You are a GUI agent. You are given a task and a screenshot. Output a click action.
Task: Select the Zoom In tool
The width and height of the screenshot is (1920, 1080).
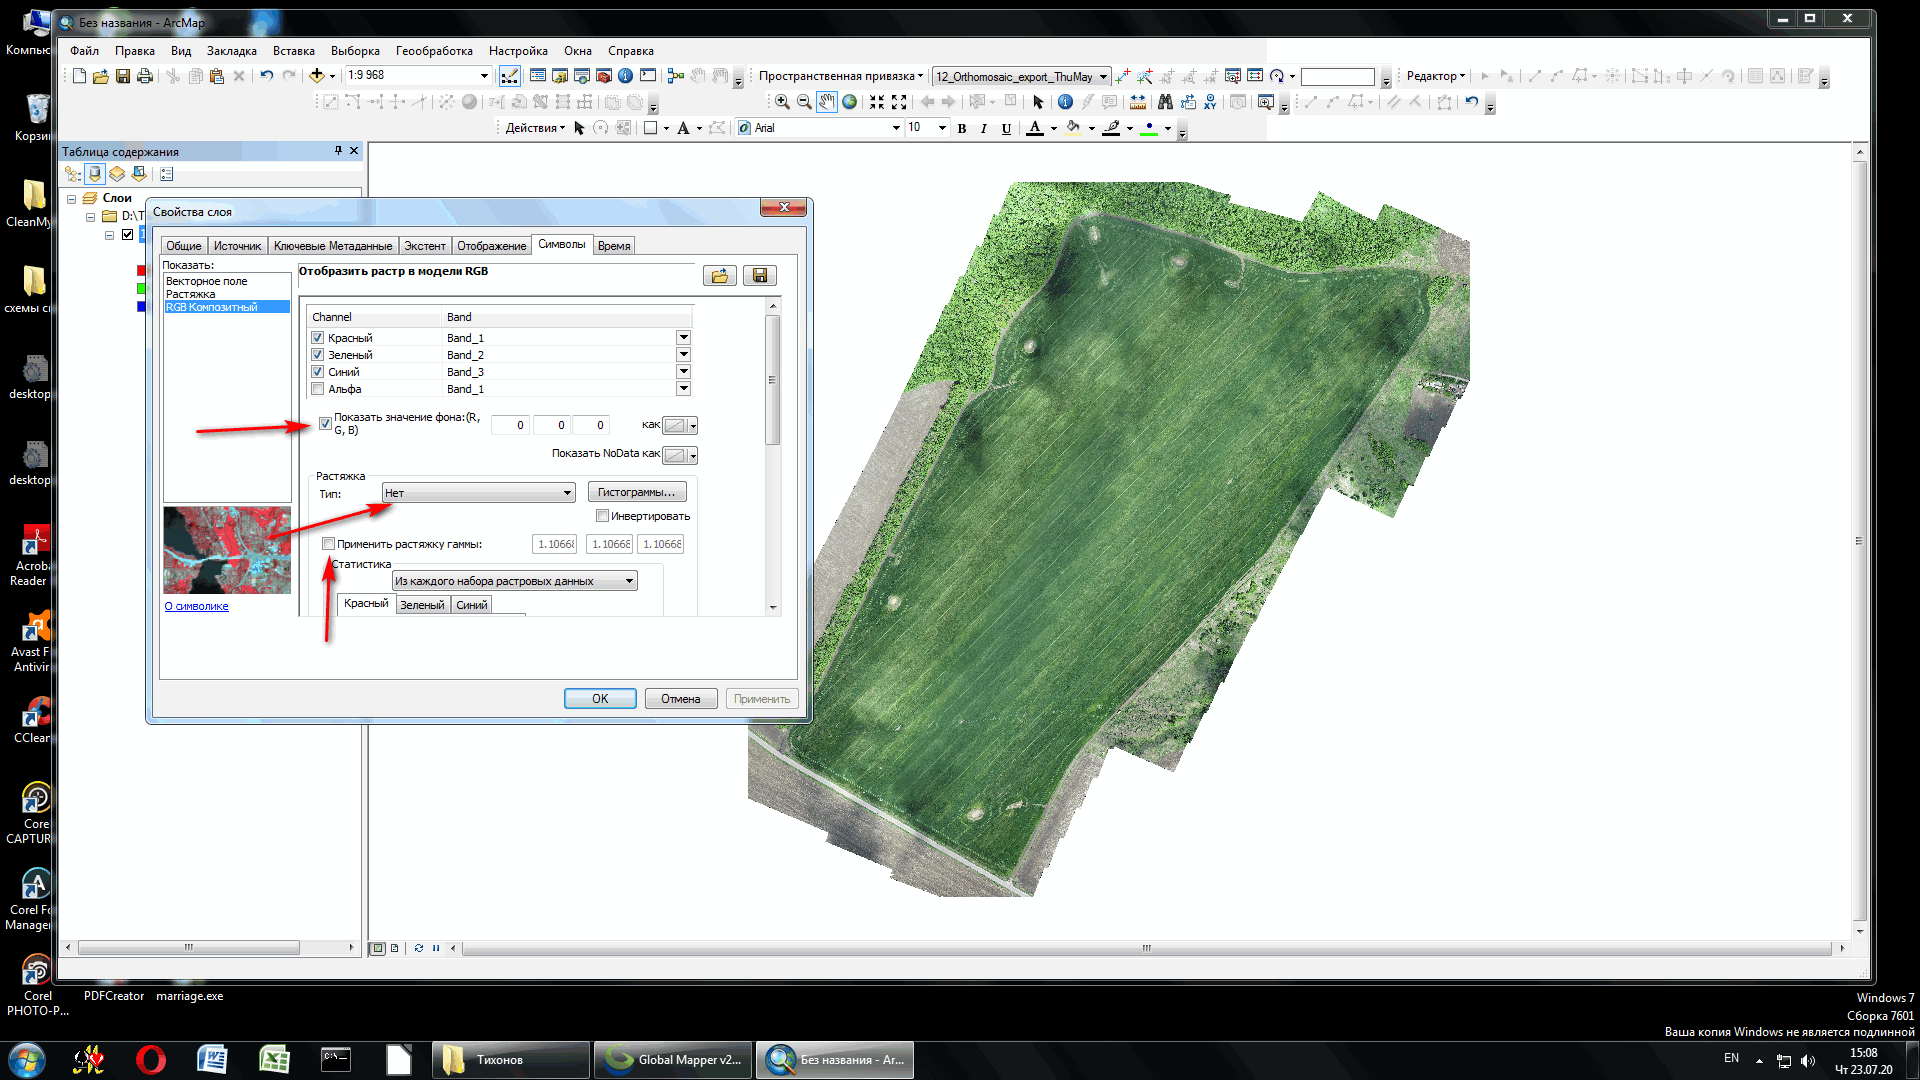pos(782,102)
